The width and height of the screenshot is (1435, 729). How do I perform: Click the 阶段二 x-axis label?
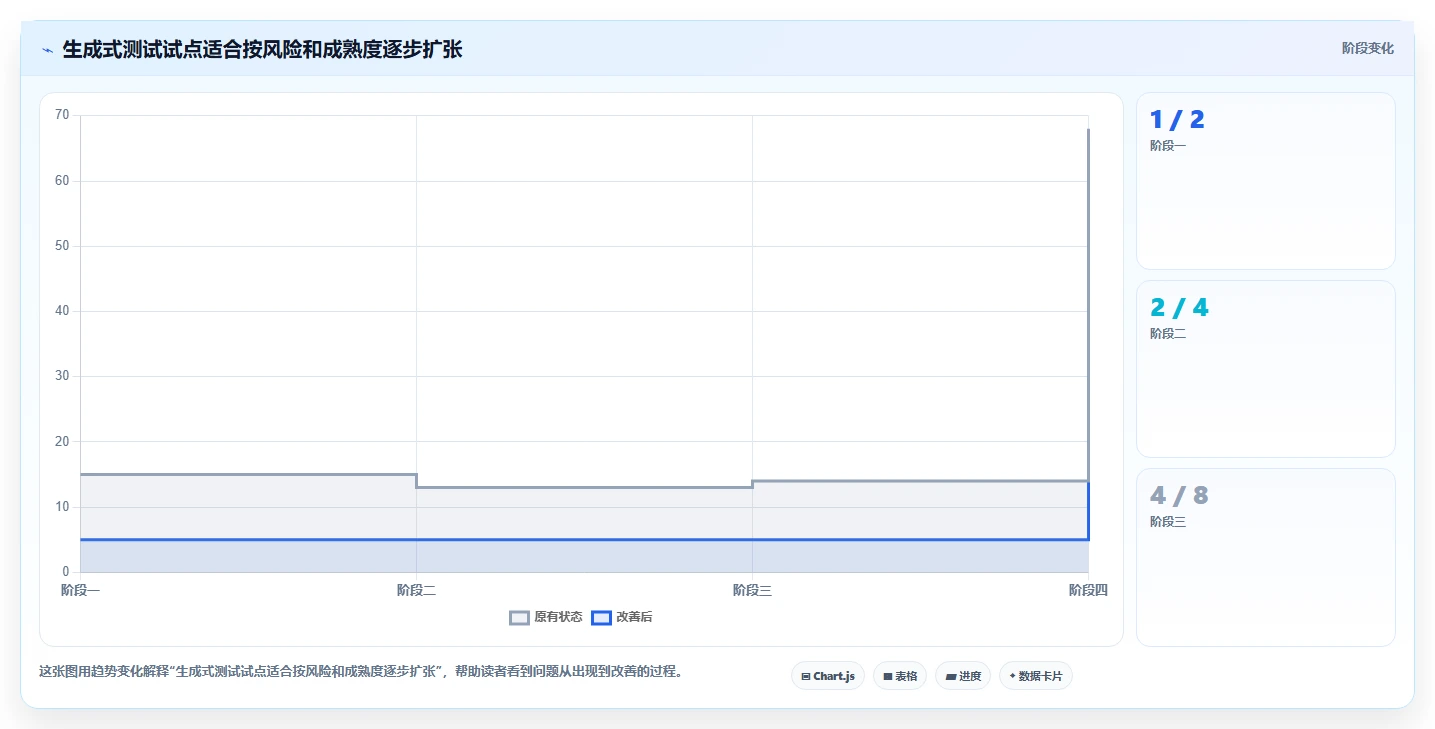[416, 590]
